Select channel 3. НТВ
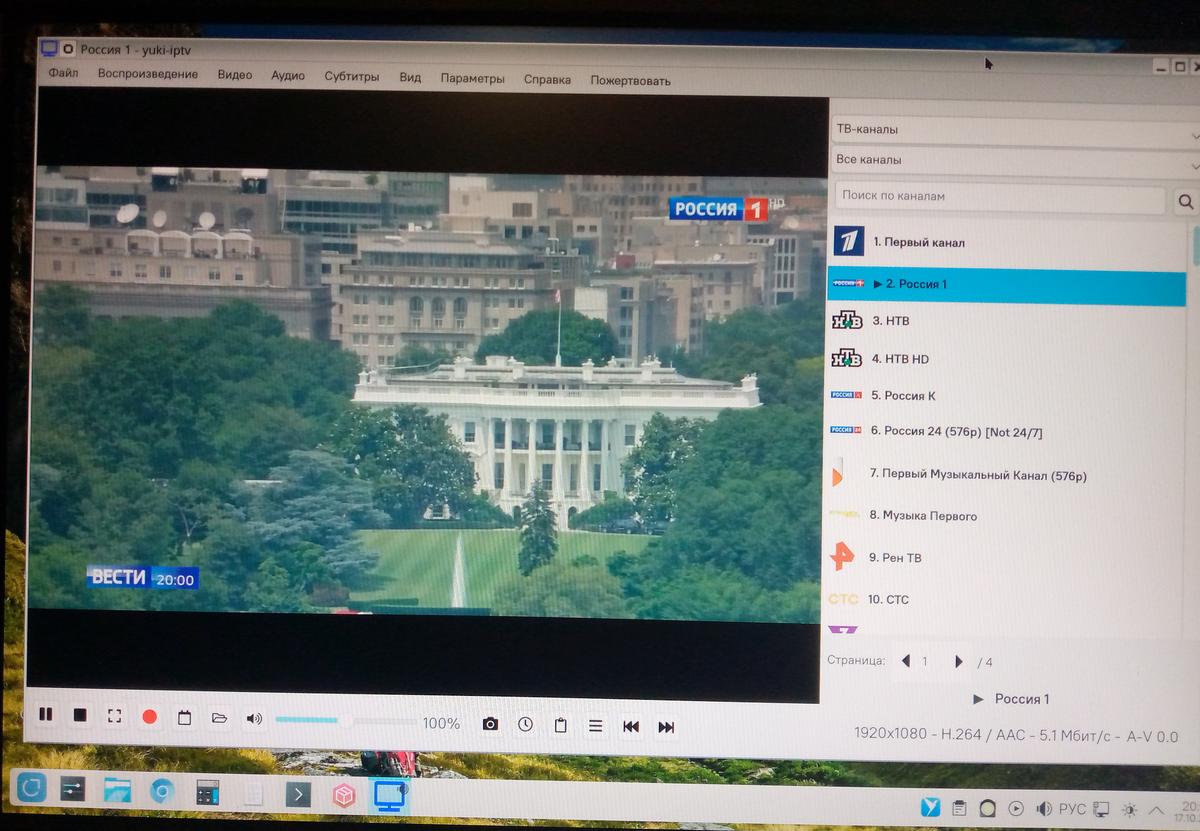This screenshot has height=831, width=1200. pos(1007,321)
